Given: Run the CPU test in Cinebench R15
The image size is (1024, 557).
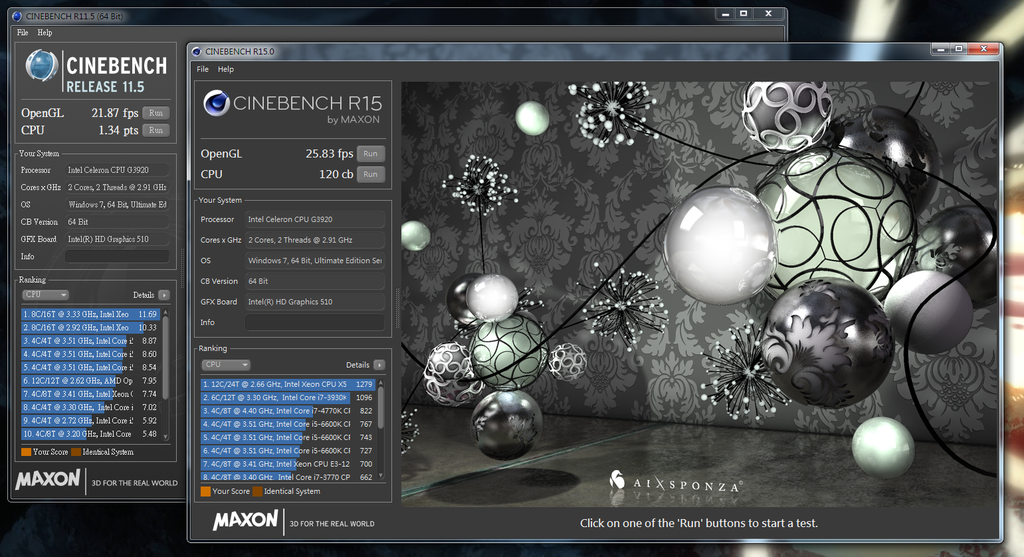Looking at the screenshot, I should [x=370, y=174].
